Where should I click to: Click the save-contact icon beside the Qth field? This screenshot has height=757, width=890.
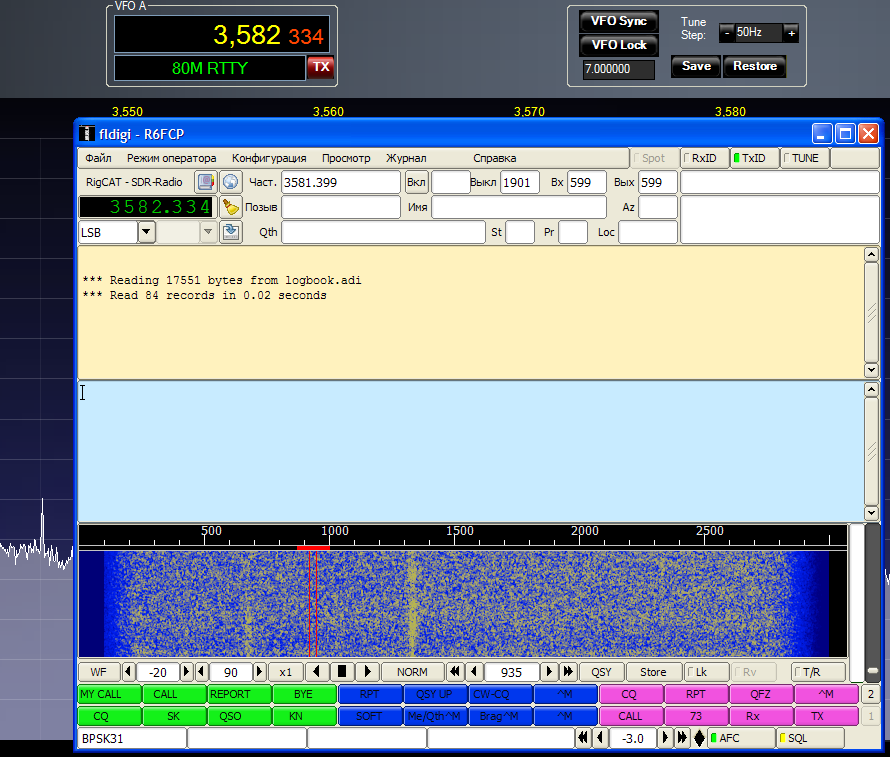point(231,232)
